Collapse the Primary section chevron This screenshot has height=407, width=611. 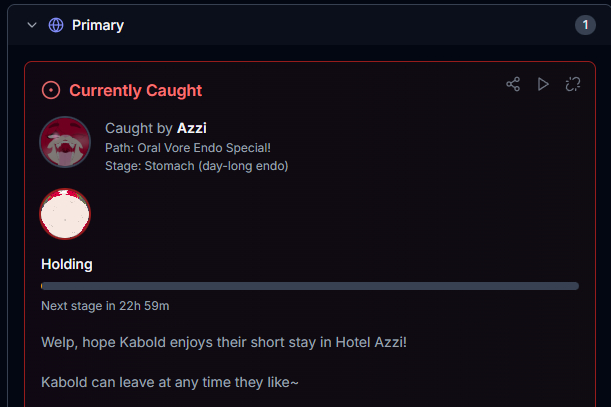(x=32, y=25)
